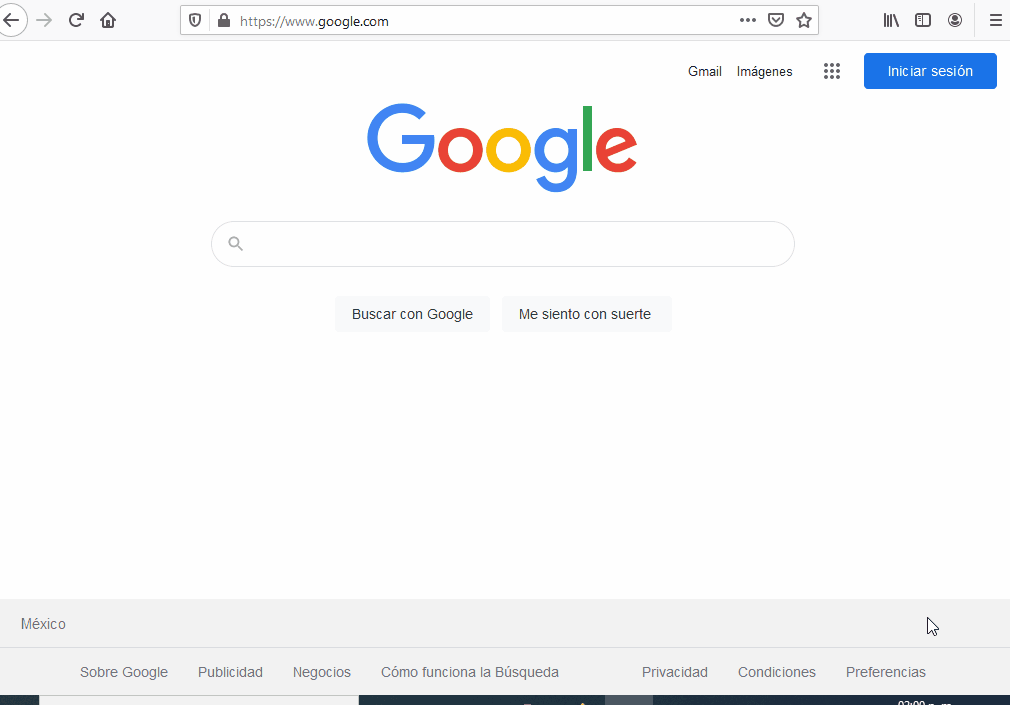Viewport: 1010px width, 705px height.
Task: Click Me siento con suerte button
Action: click(585, 314)
